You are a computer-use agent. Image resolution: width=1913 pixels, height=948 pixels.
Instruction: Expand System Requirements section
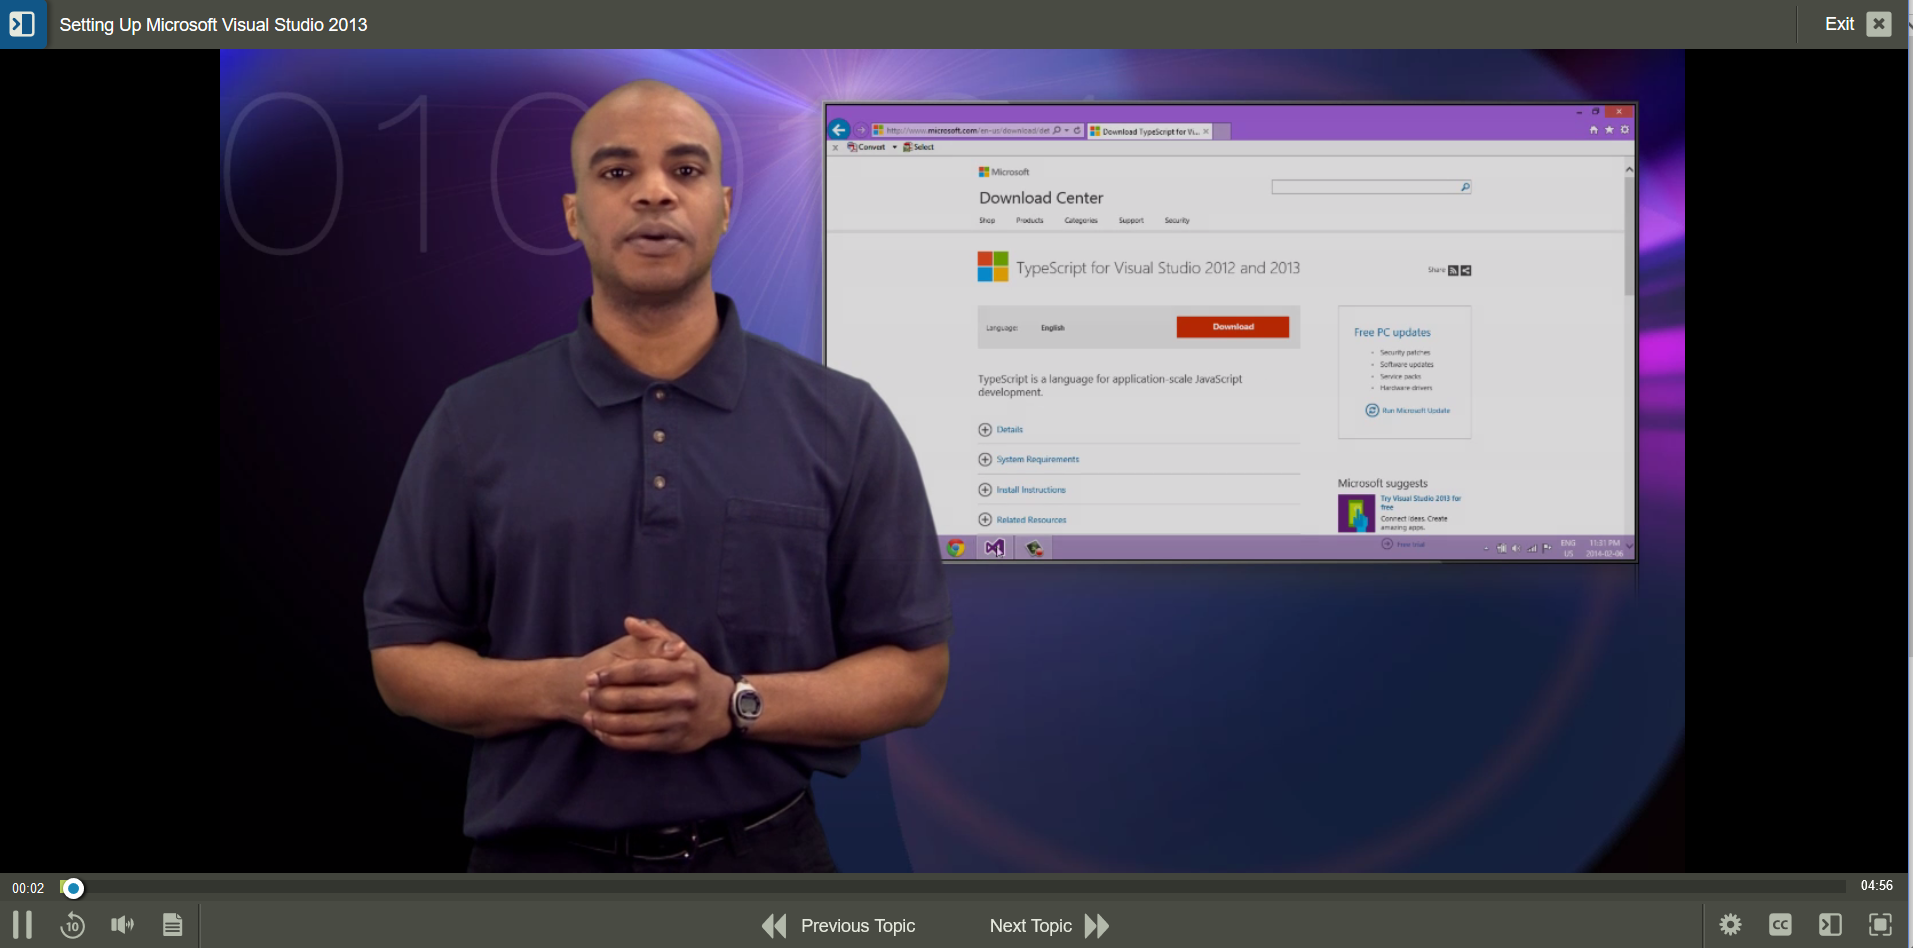coord(1037,460)
